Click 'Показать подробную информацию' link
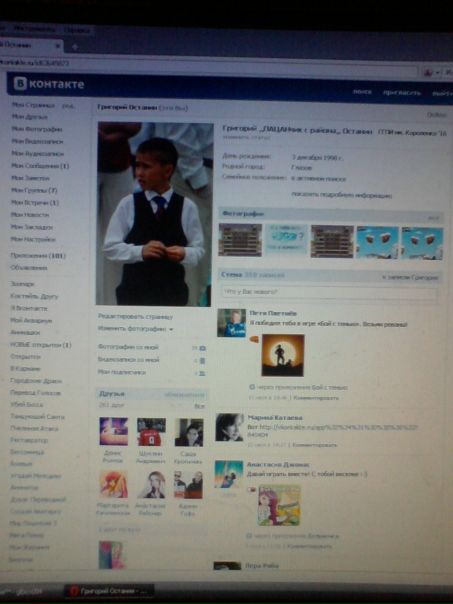Viewport: 453px width, 604px height. coord(341,195)
